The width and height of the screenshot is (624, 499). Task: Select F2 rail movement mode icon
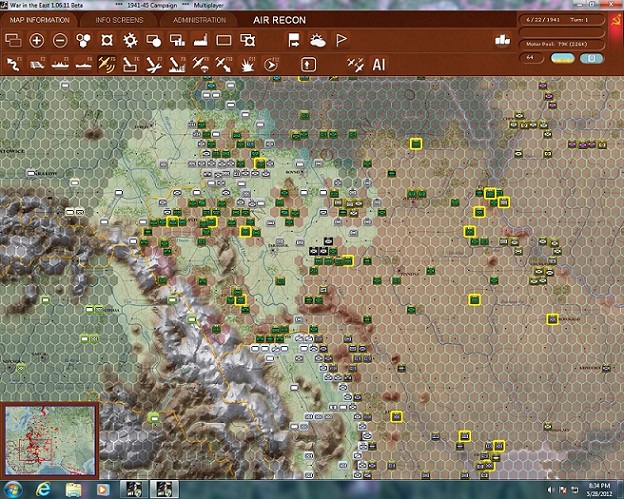pyautogui.click(x=37, y=64)
